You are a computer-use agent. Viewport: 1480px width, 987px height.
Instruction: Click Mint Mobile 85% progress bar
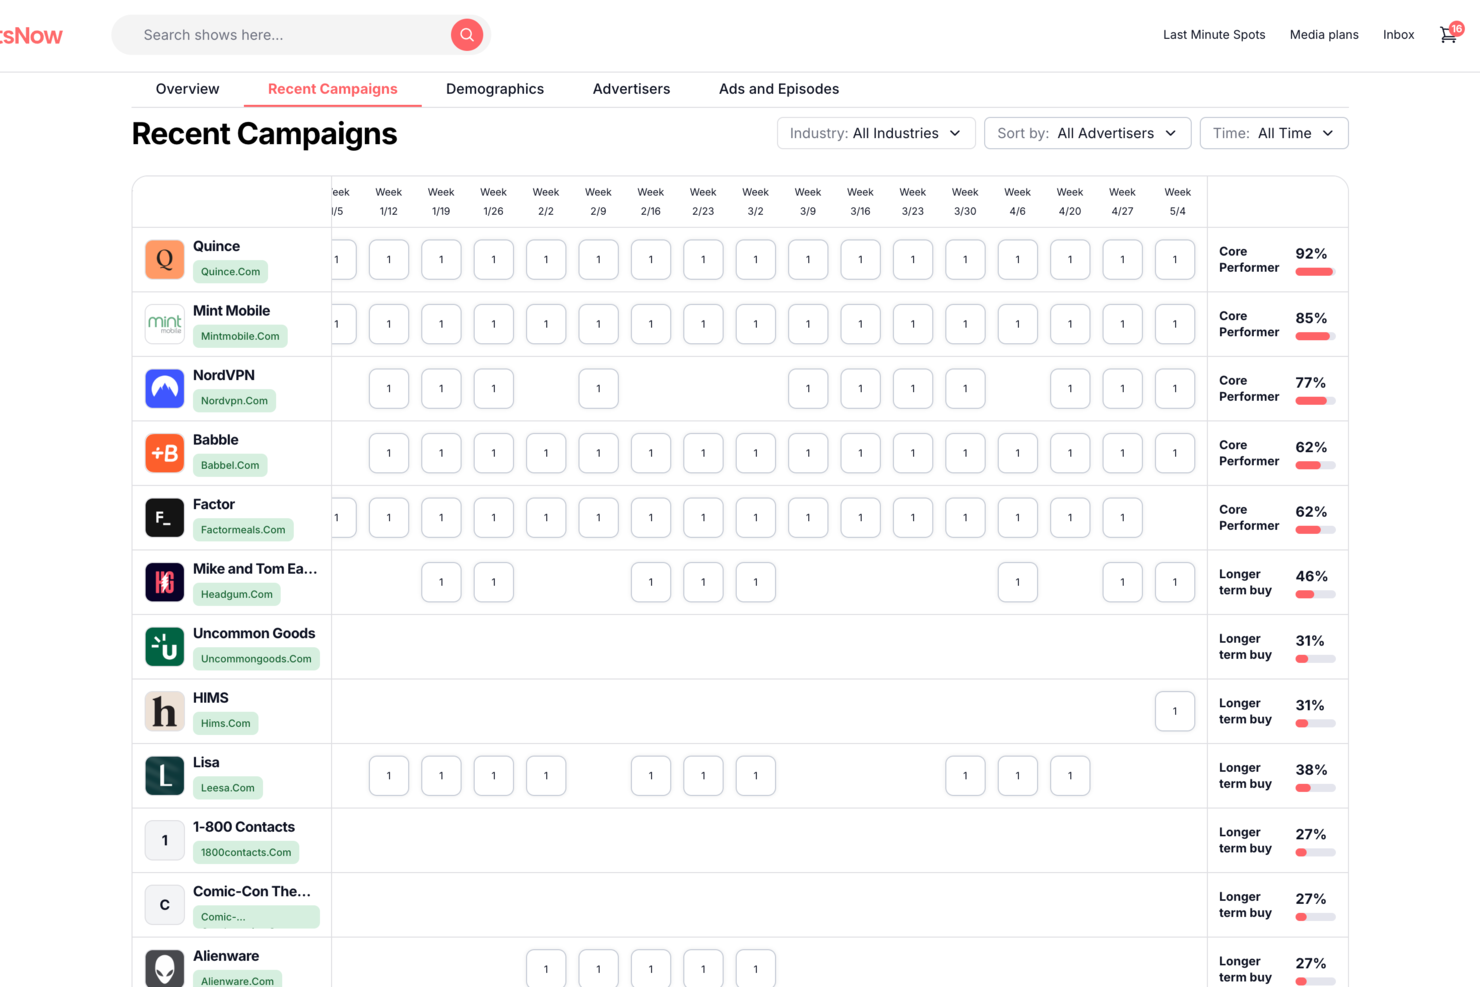[1315, 336]
